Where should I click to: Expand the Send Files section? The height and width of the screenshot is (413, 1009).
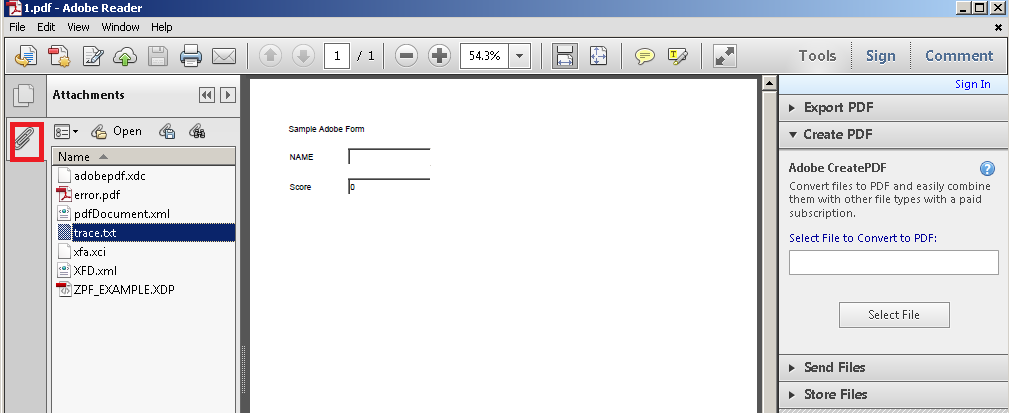893,367
